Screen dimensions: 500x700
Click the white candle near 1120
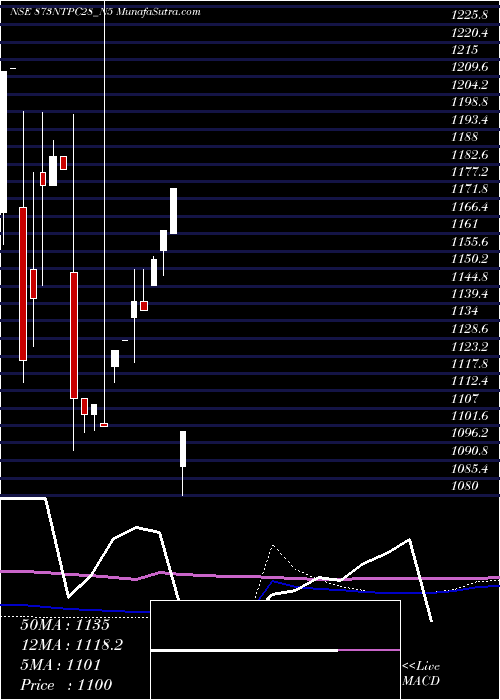click(115, 358)
